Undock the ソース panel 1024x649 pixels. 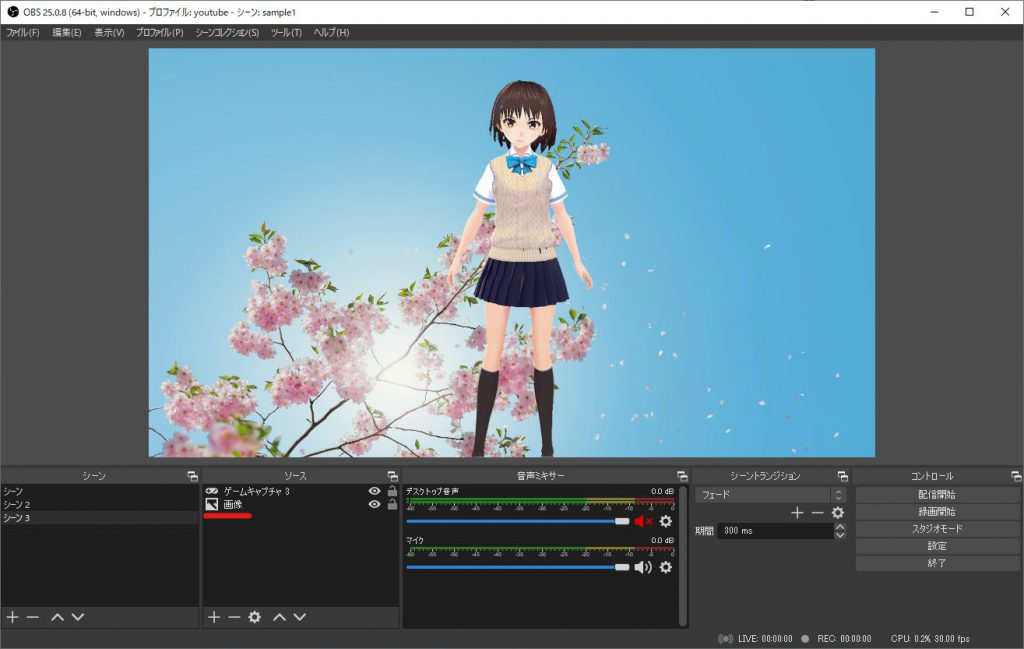click(x=392, y=476)
